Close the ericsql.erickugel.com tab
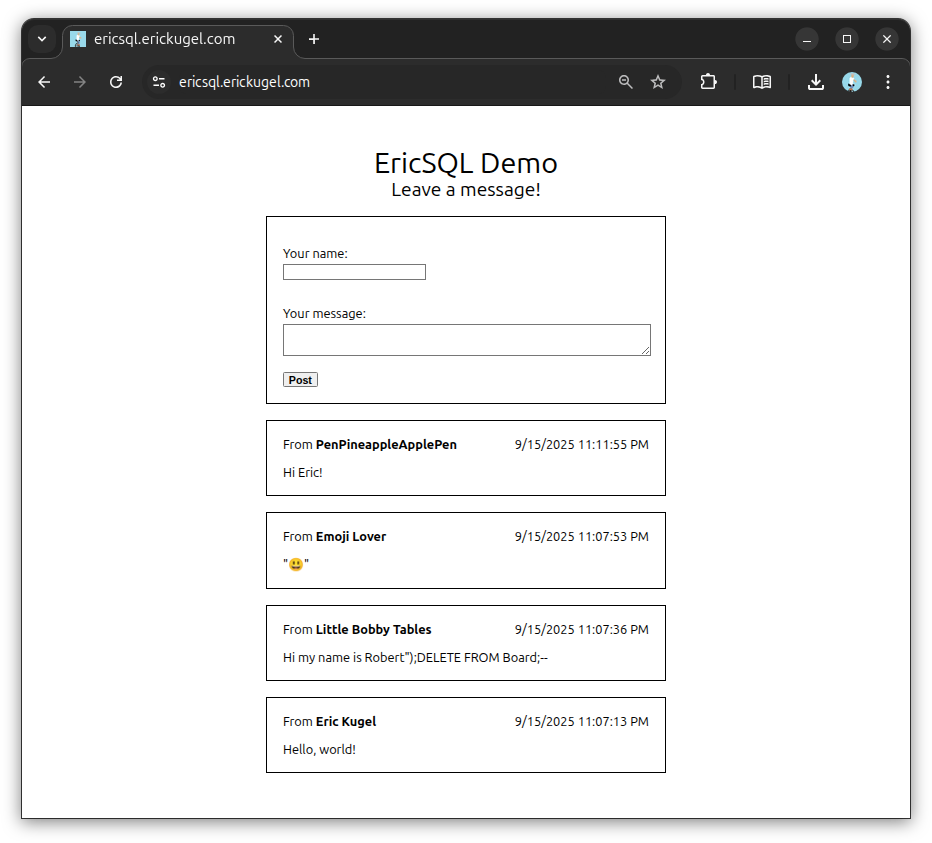This screenshot has height=843, width=932. coord(278,39)
